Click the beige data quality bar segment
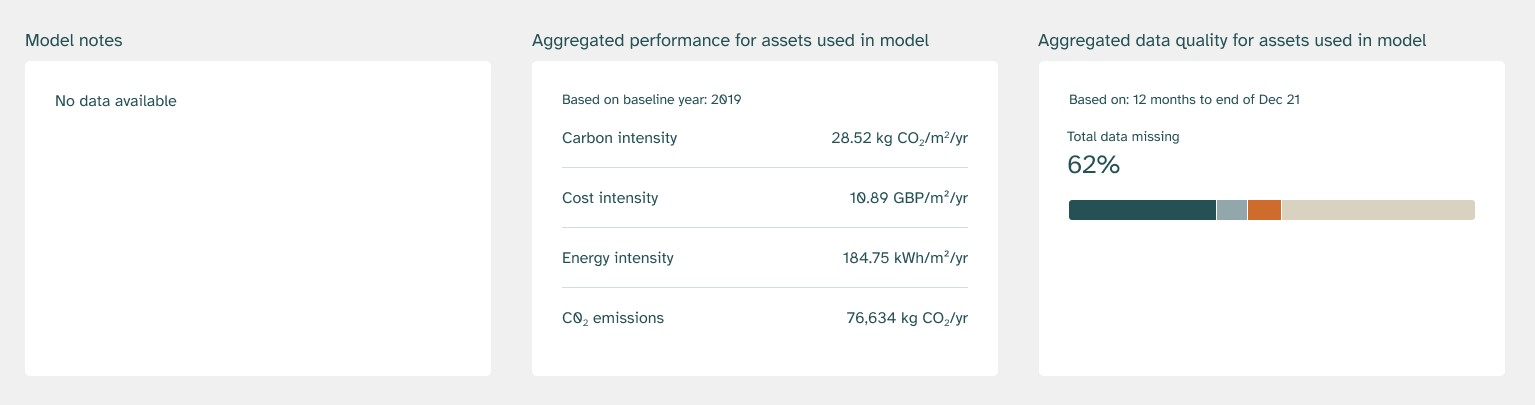The image size is (1535, 405). click(1378, 210)
